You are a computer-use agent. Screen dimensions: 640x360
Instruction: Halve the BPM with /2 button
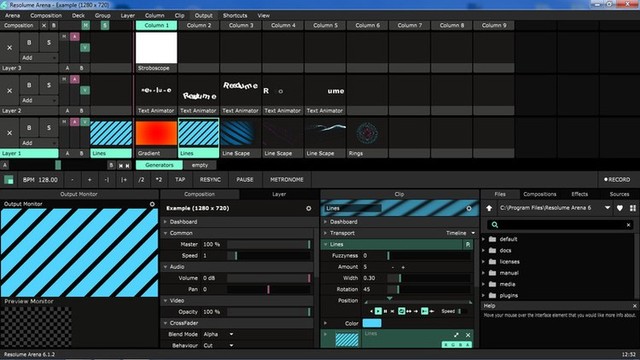(x=141, y=180)
